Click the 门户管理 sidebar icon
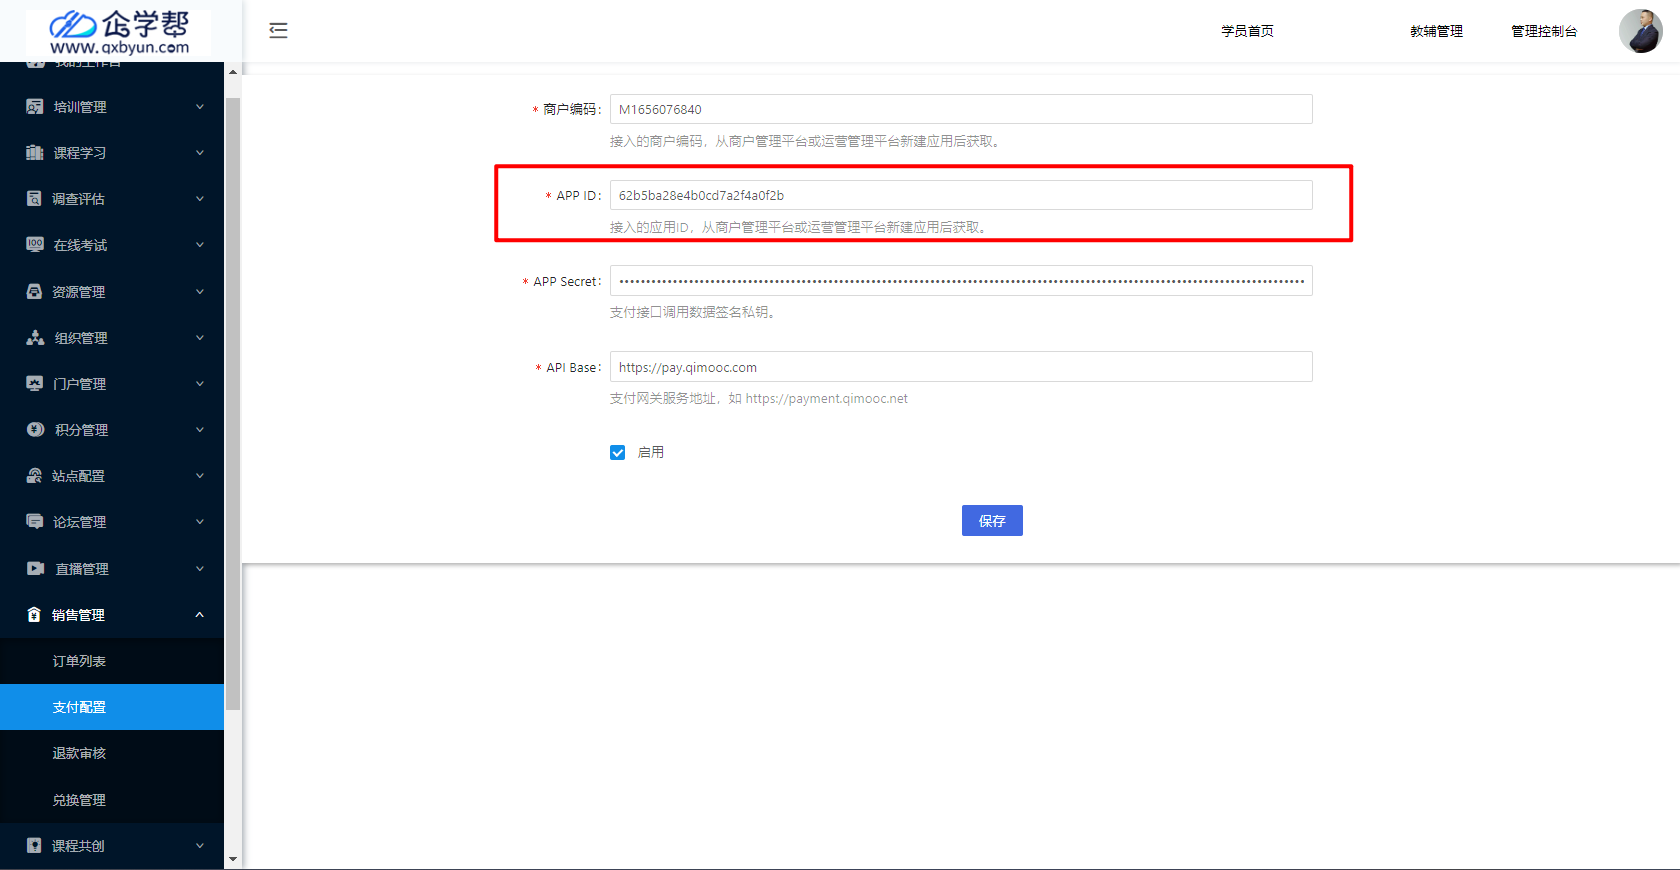Image resolution: width=1680 pixels, height=870 pixels. 35,384
